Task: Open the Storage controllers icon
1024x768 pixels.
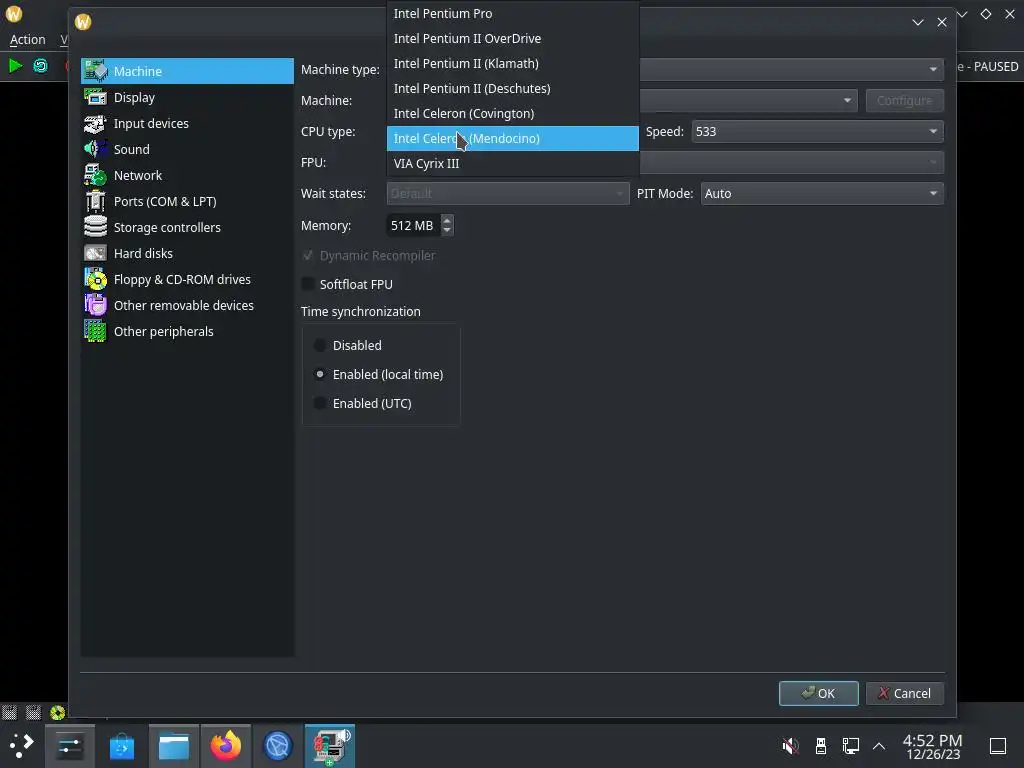Action: [x=95, y=227]
